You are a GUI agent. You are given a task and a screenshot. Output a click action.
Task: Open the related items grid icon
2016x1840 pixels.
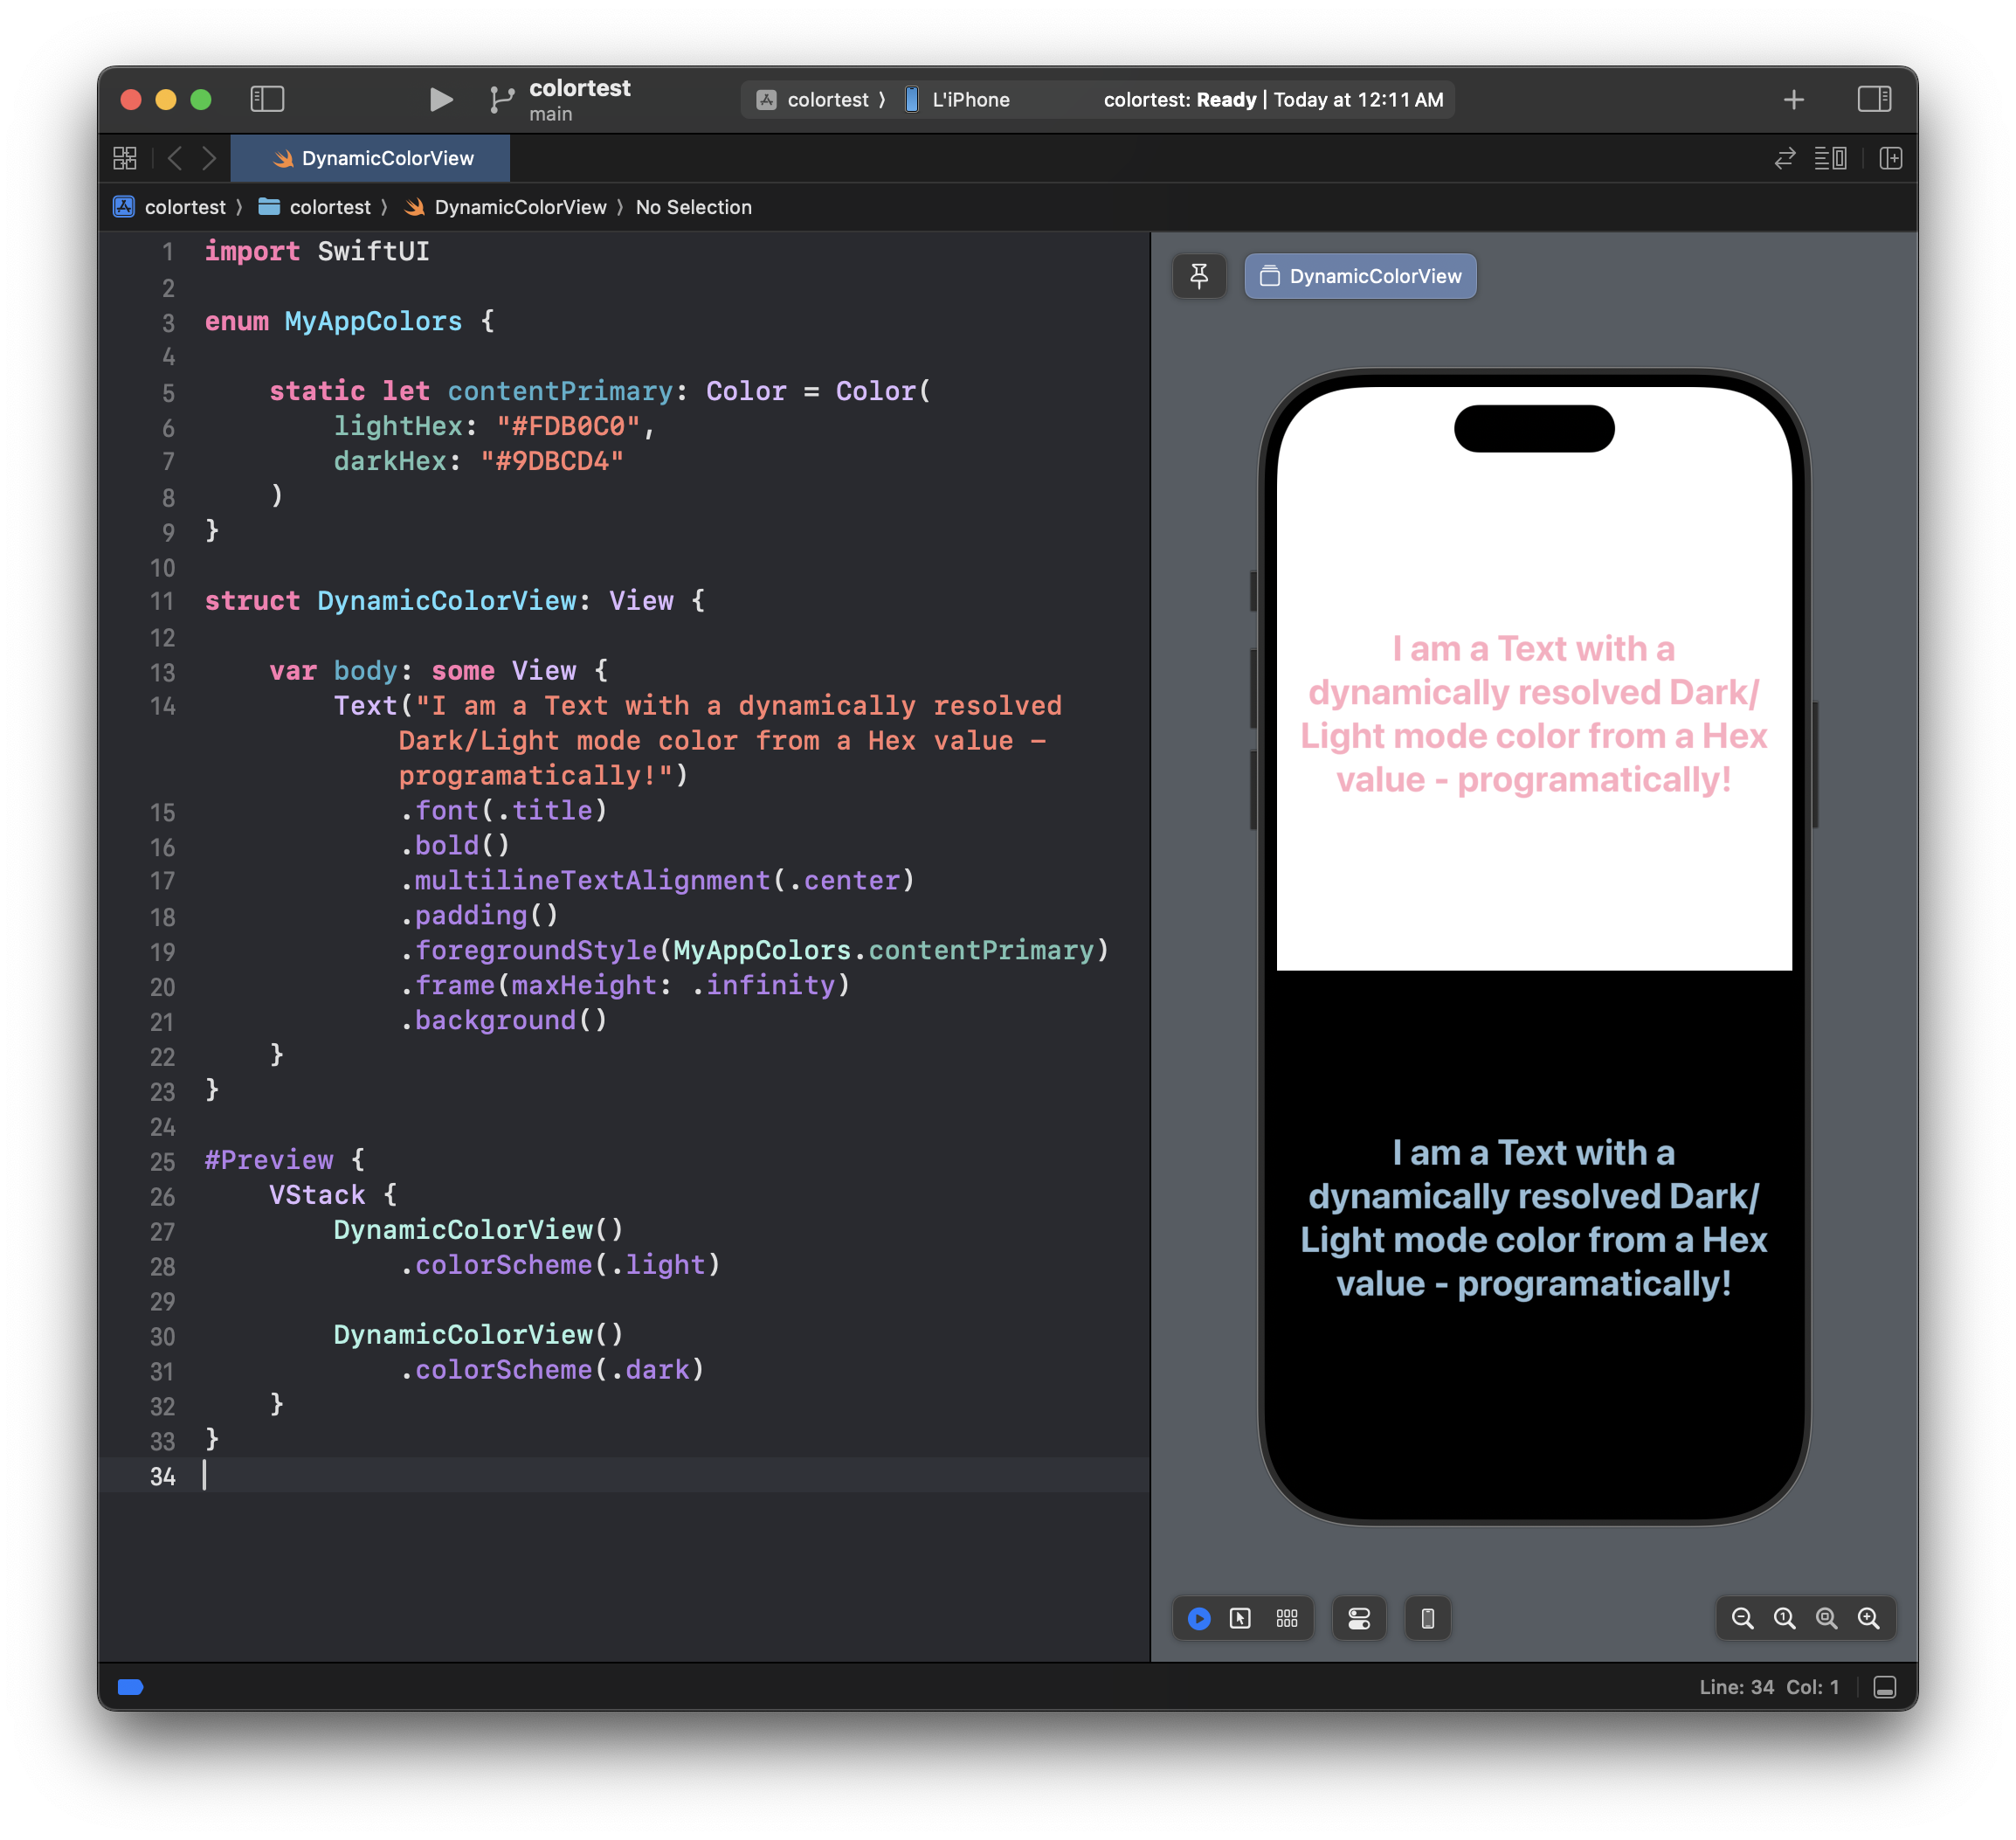coord(125,158)
